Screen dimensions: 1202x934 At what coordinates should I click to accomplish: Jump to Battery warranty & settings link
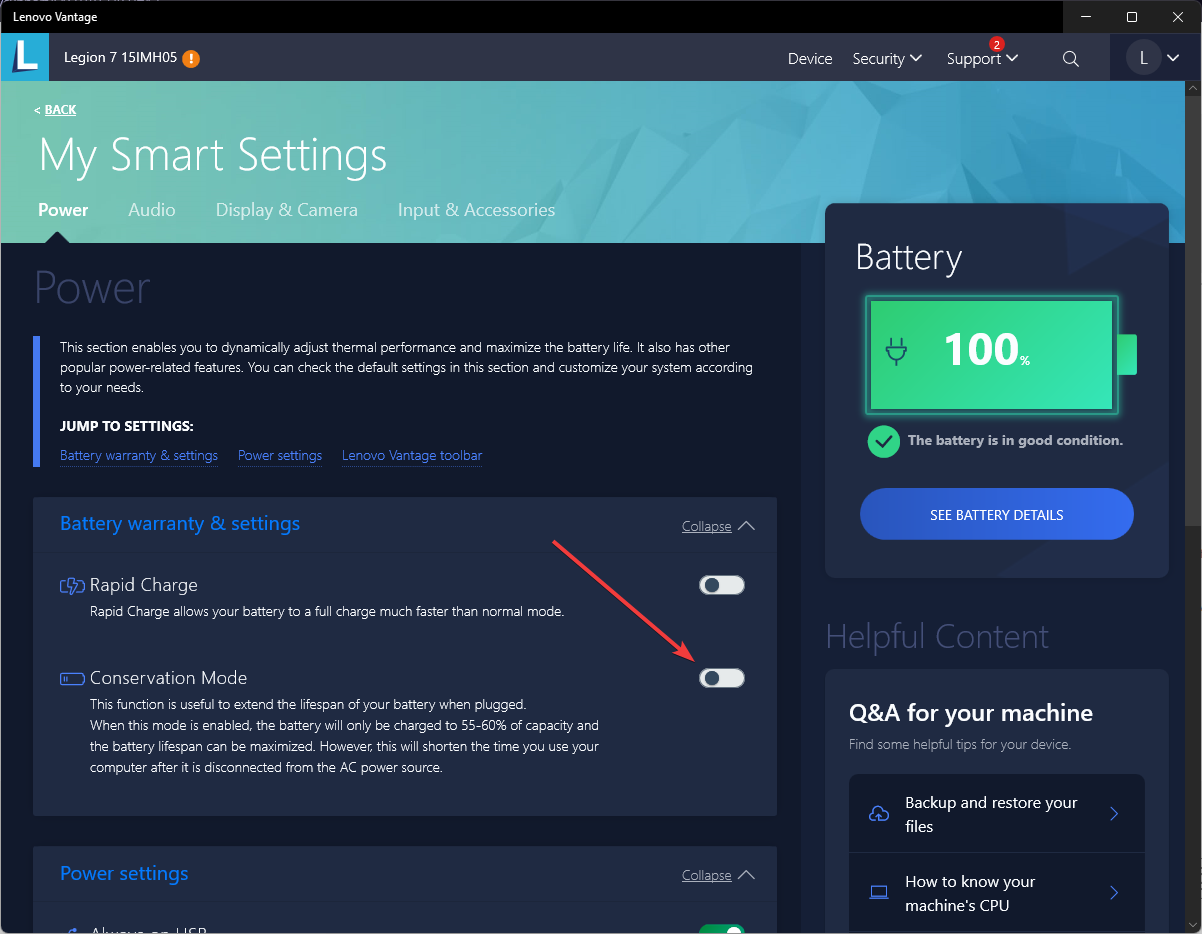[139, 456]
